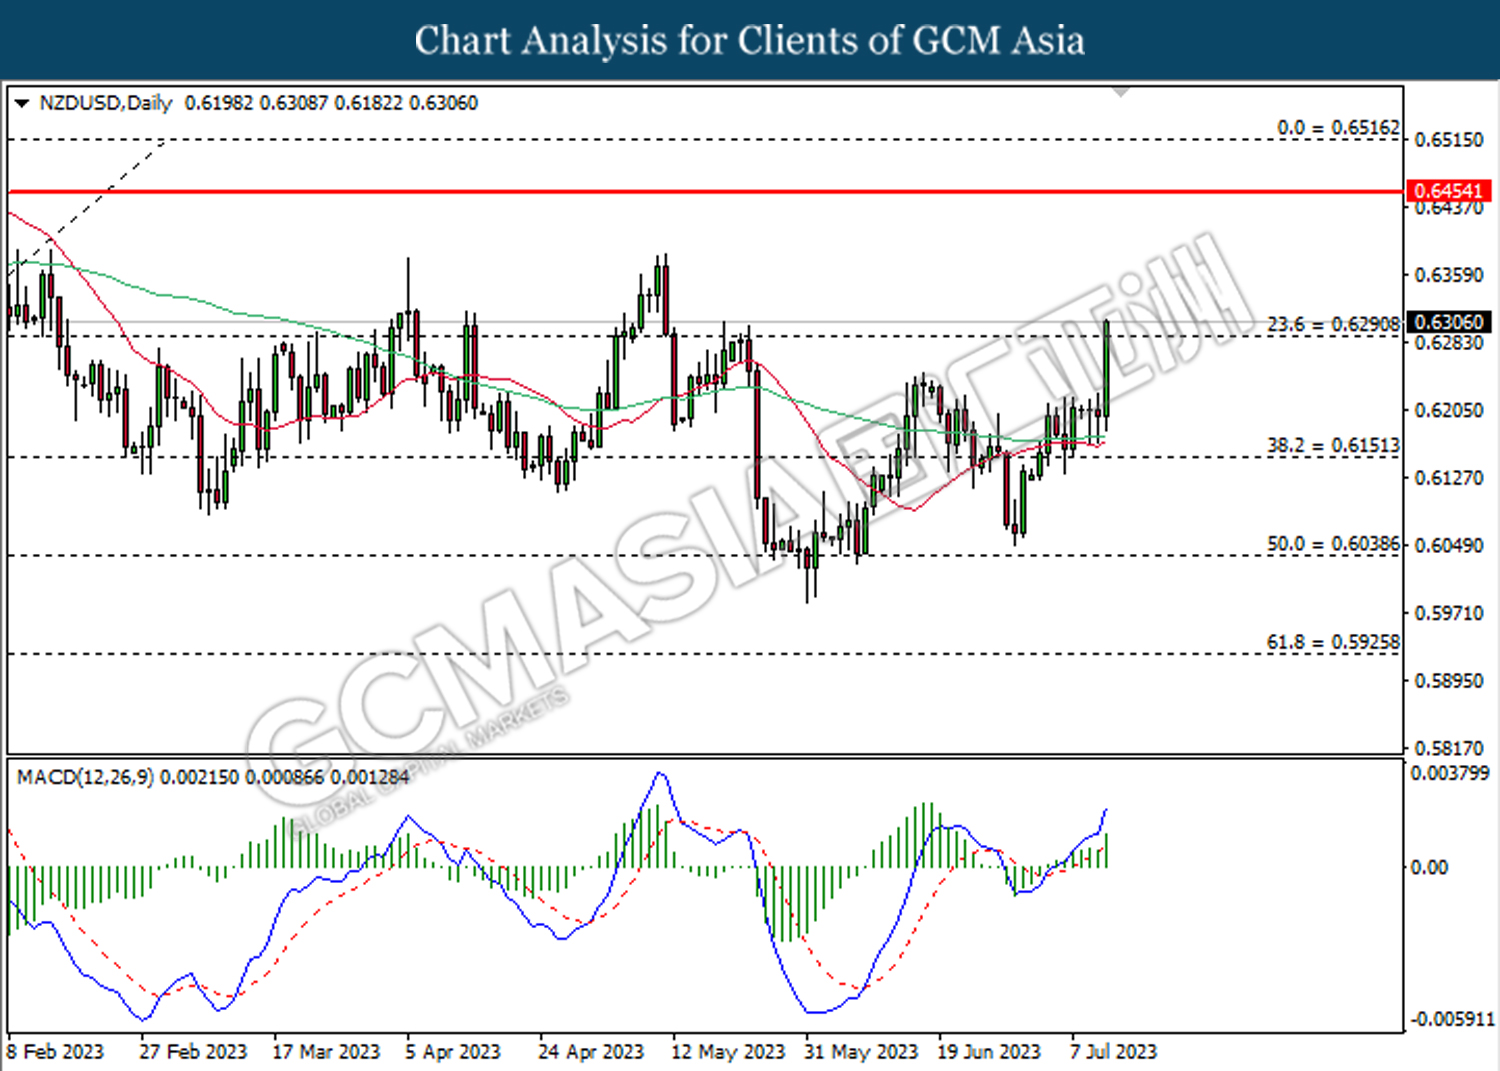This screenshot has width=1500, height=1071.
Task: Click the 5 Apr 2023 date label
Action: coord(453,1052)
